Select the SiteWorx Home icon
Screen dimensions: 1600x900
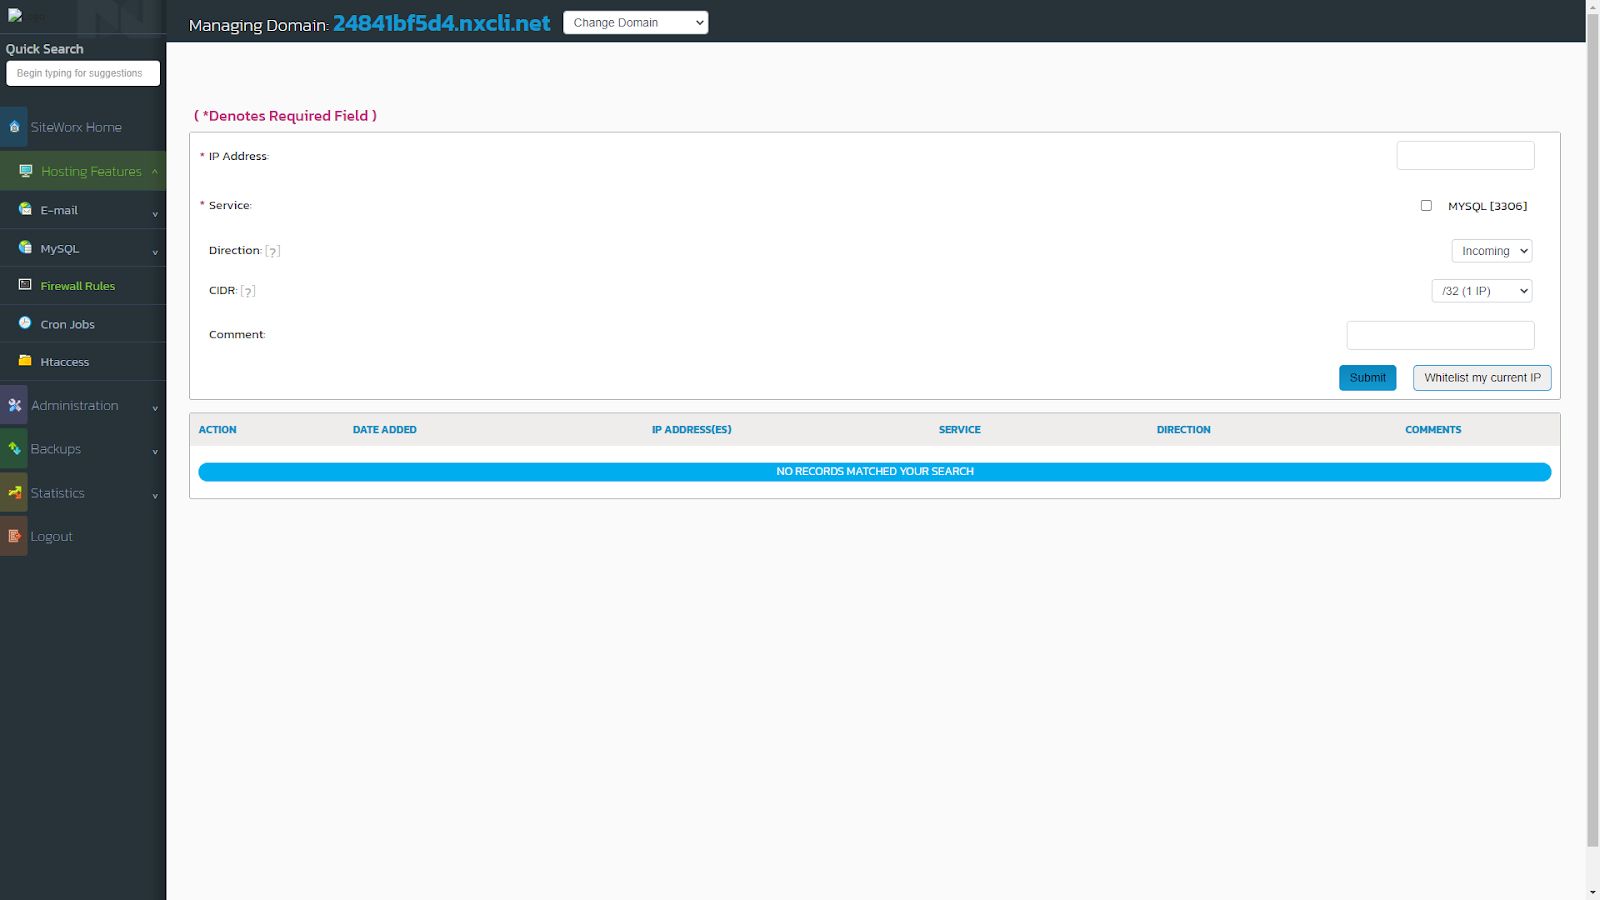pos(14,127)
